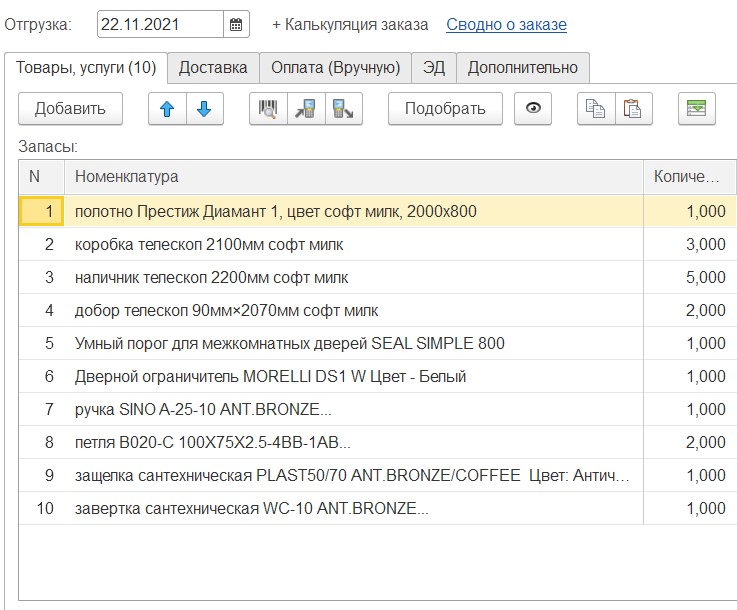Go to the Дополнительно tab
737x610 pixels.
[x=523, y=68]
